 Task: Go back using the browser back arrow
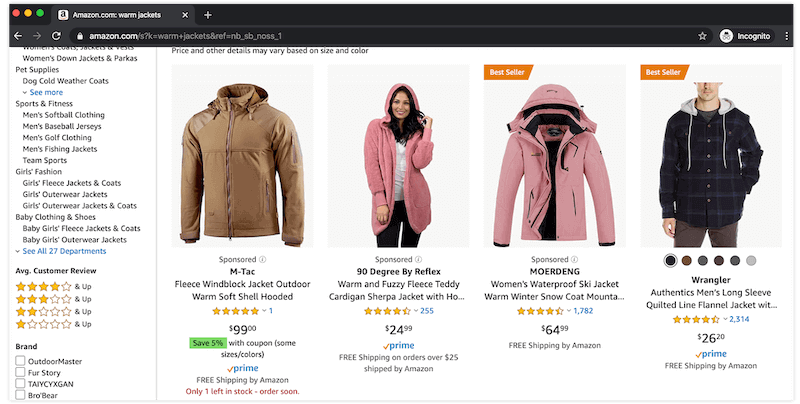(x=18, y=36)
